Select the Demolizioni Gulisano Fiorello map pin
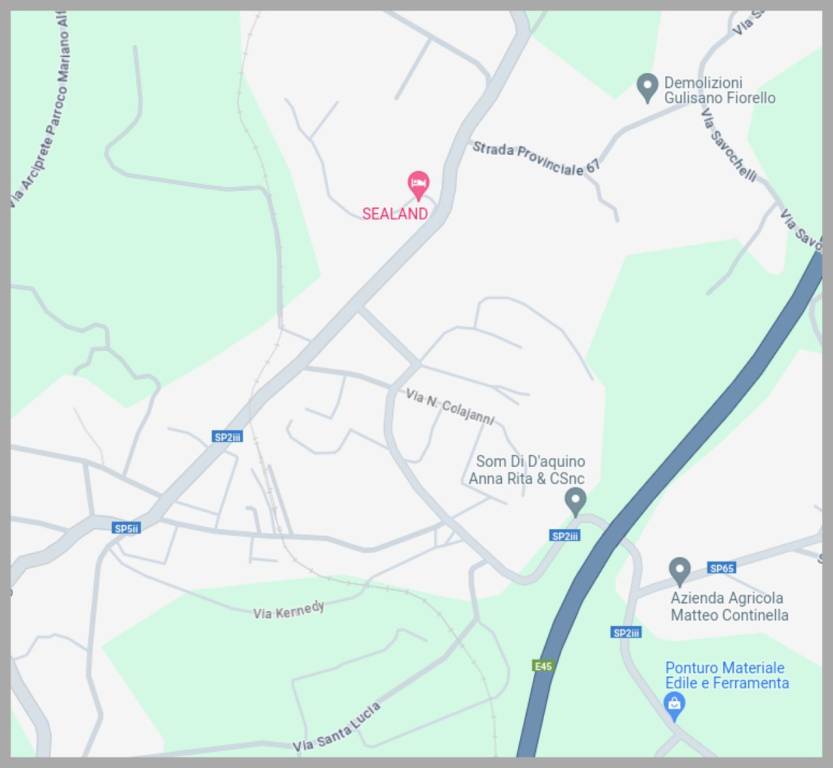833x768 pixels. click(647, 88)
